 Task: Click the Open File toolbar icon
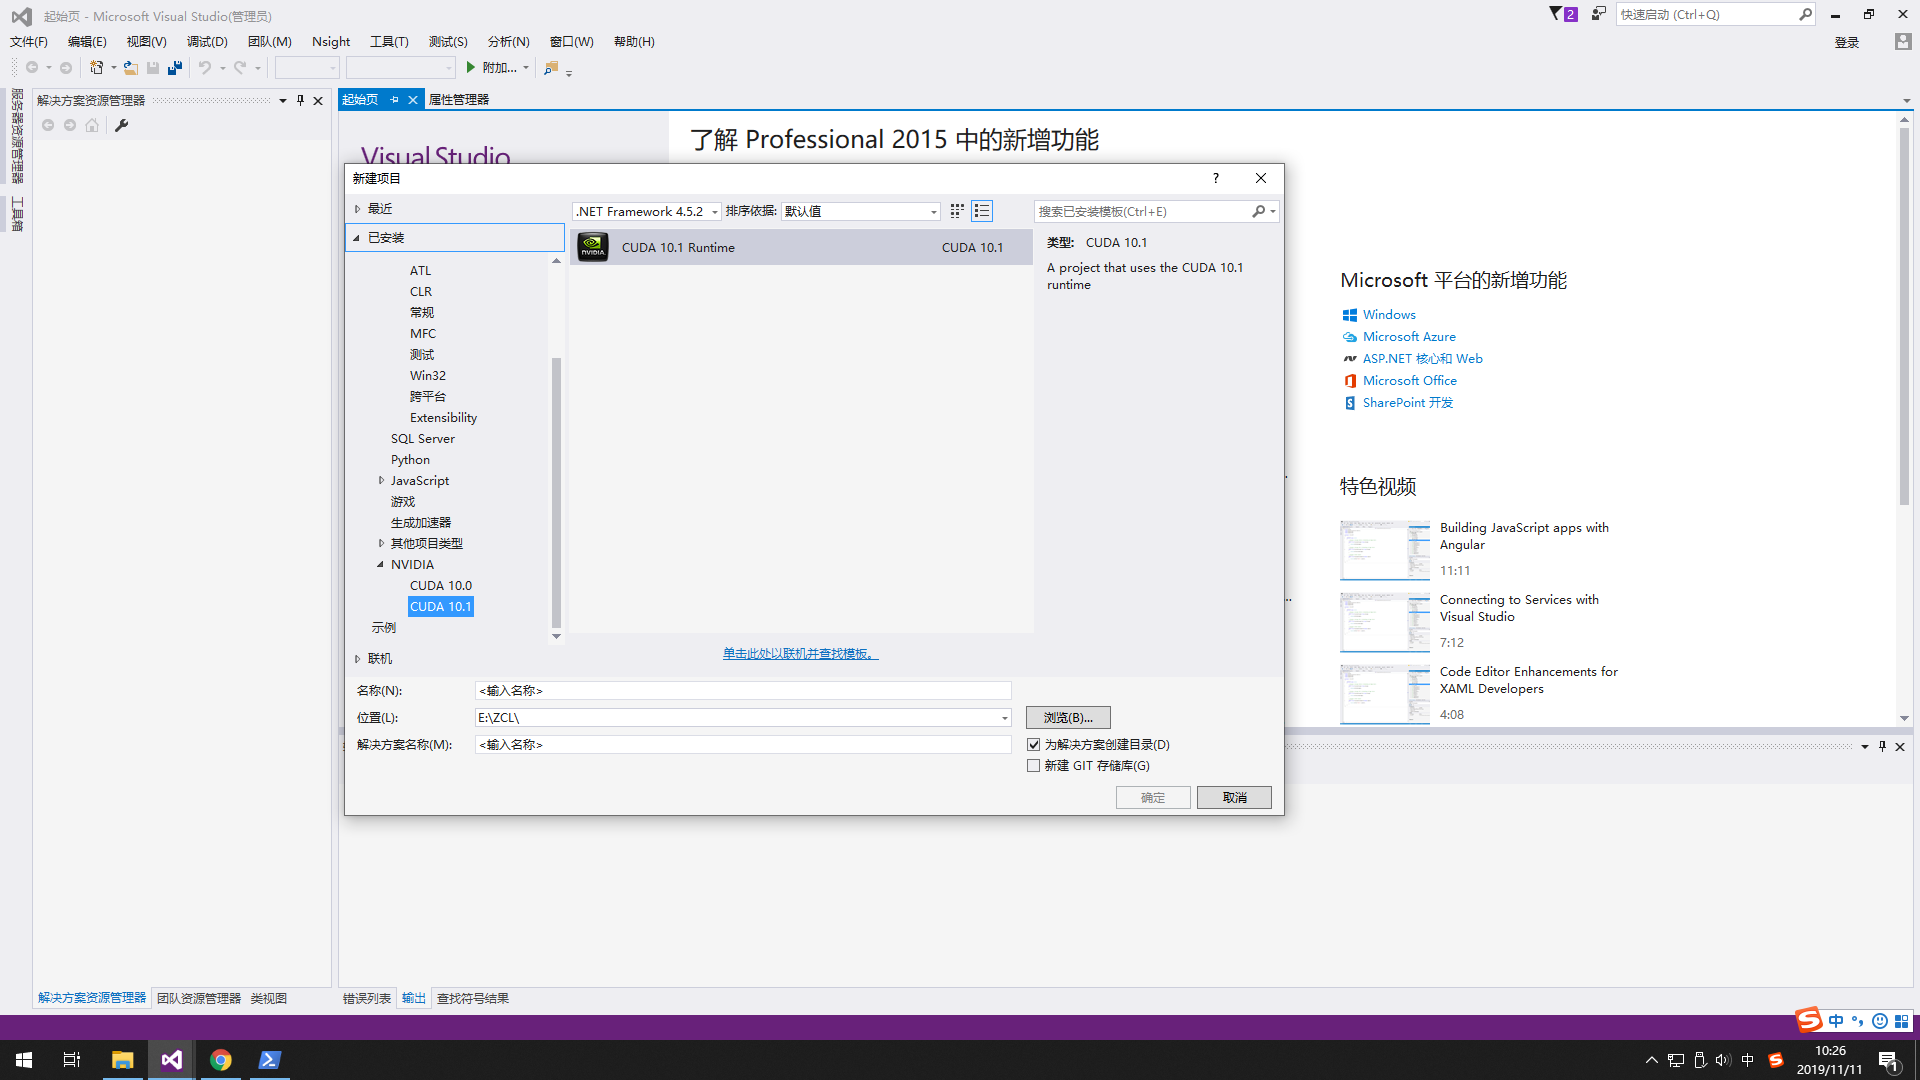(130, 67)
